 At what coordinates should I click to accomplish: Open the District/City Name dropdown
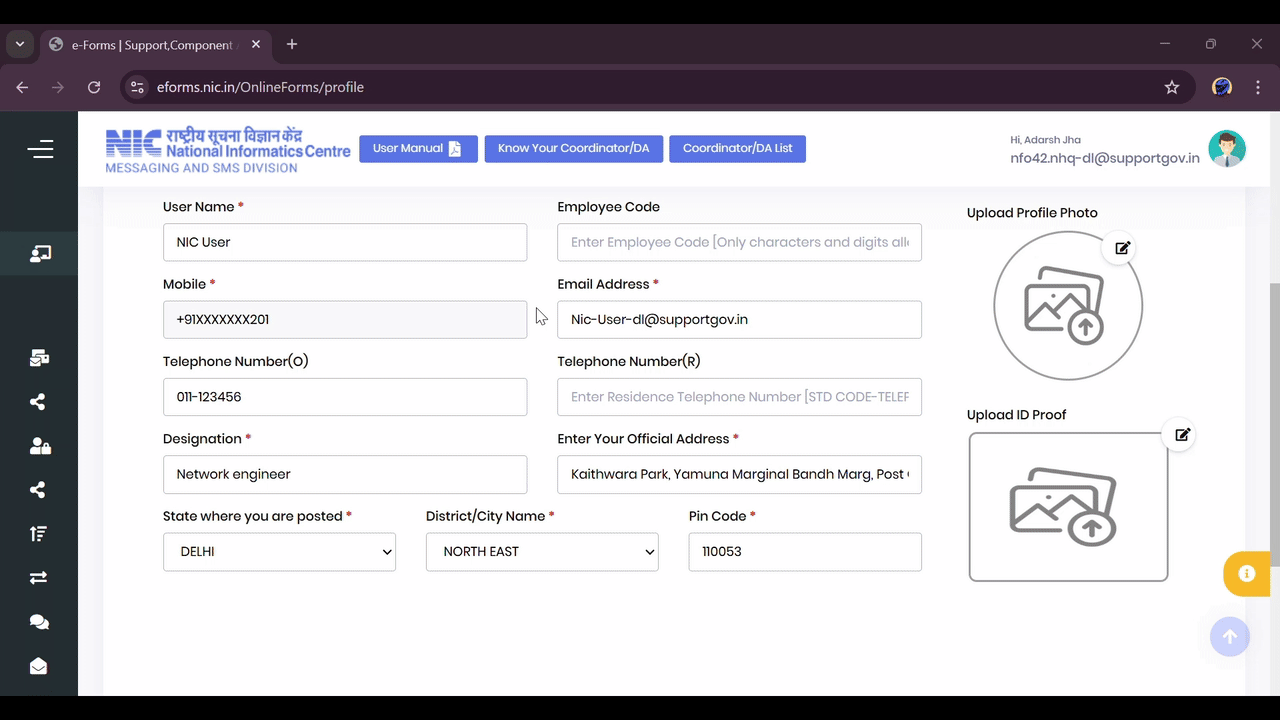(x=542, y=551)
